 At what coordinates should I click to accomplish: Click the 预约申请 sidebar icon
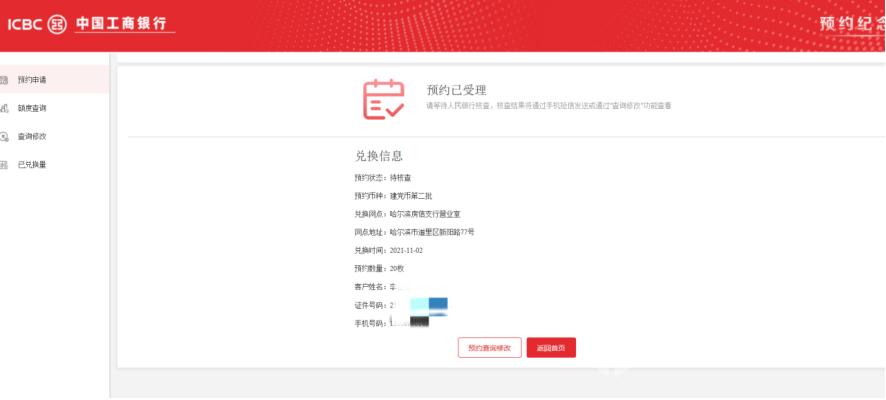(4, 80)
